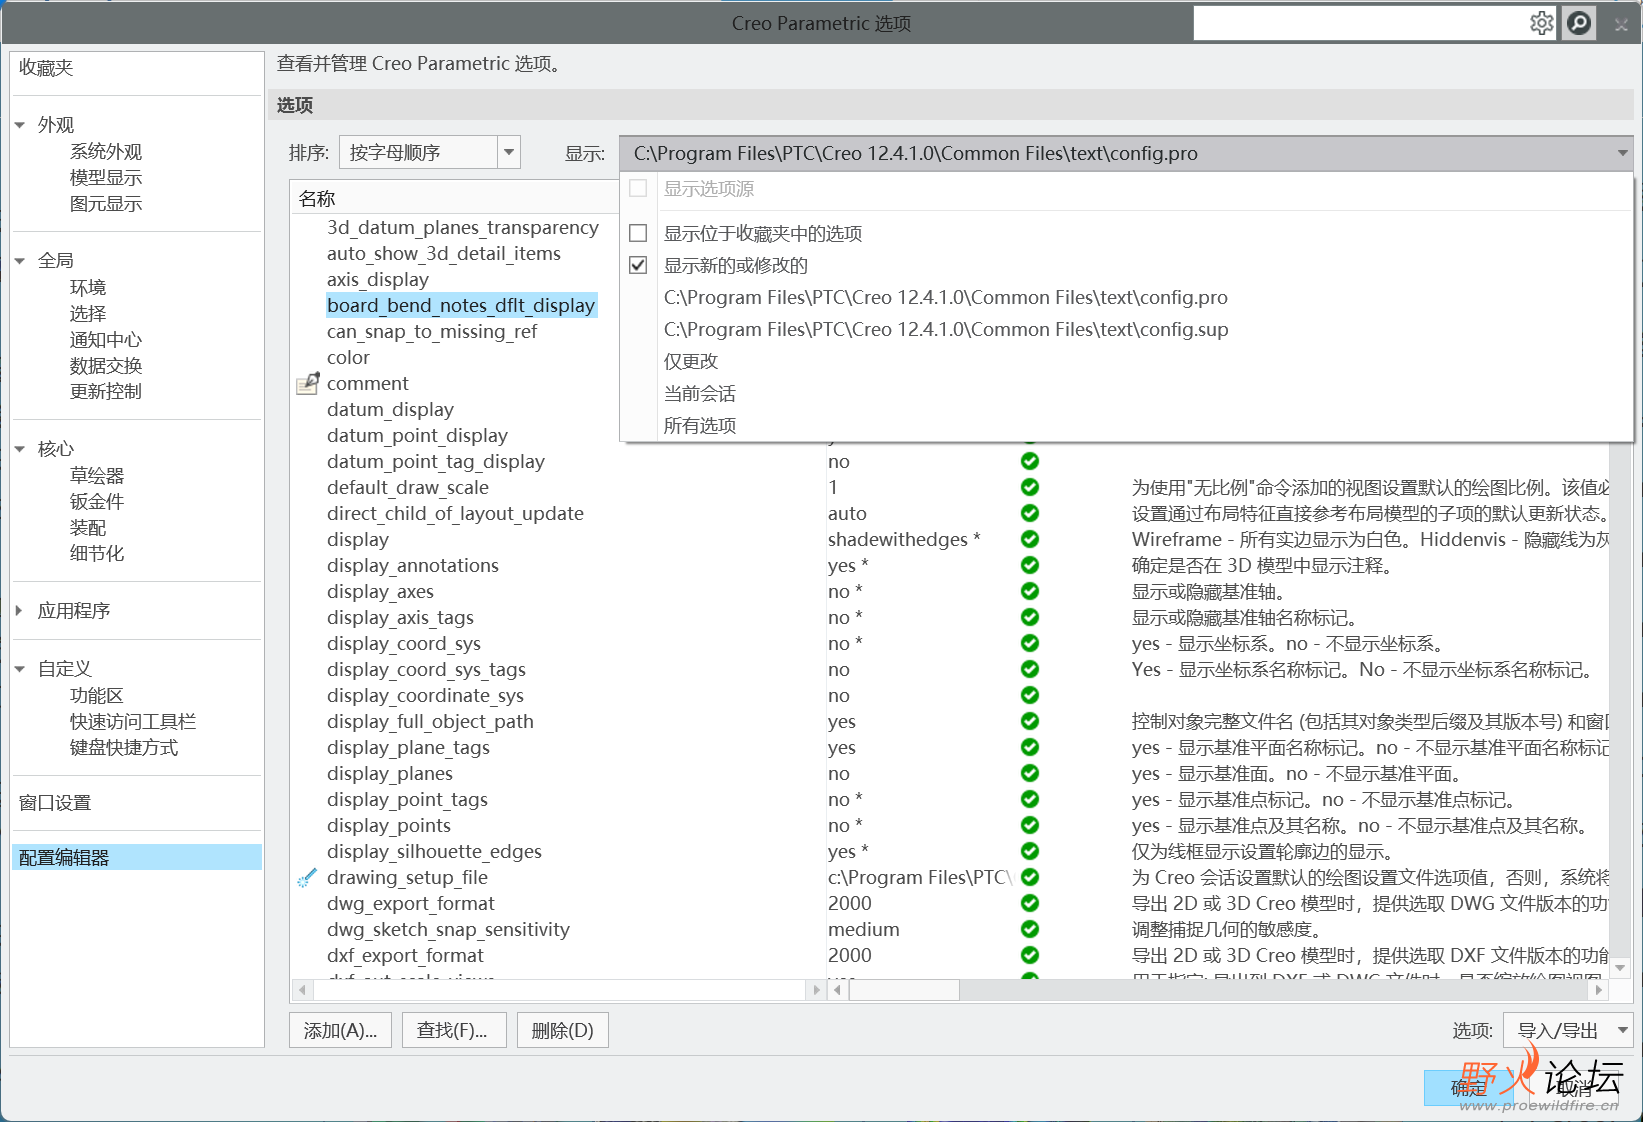Screen dimensions: 1643x1122
Task: Click the 删除(D) button
Action: pyautogui.click(x=563, y=1030)
